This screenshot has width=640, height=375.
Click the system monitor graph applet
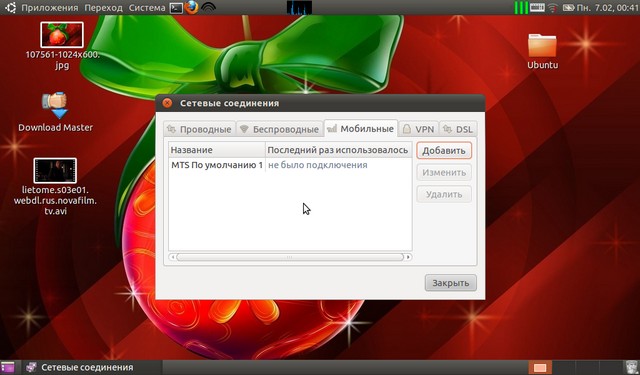(299, 8)
